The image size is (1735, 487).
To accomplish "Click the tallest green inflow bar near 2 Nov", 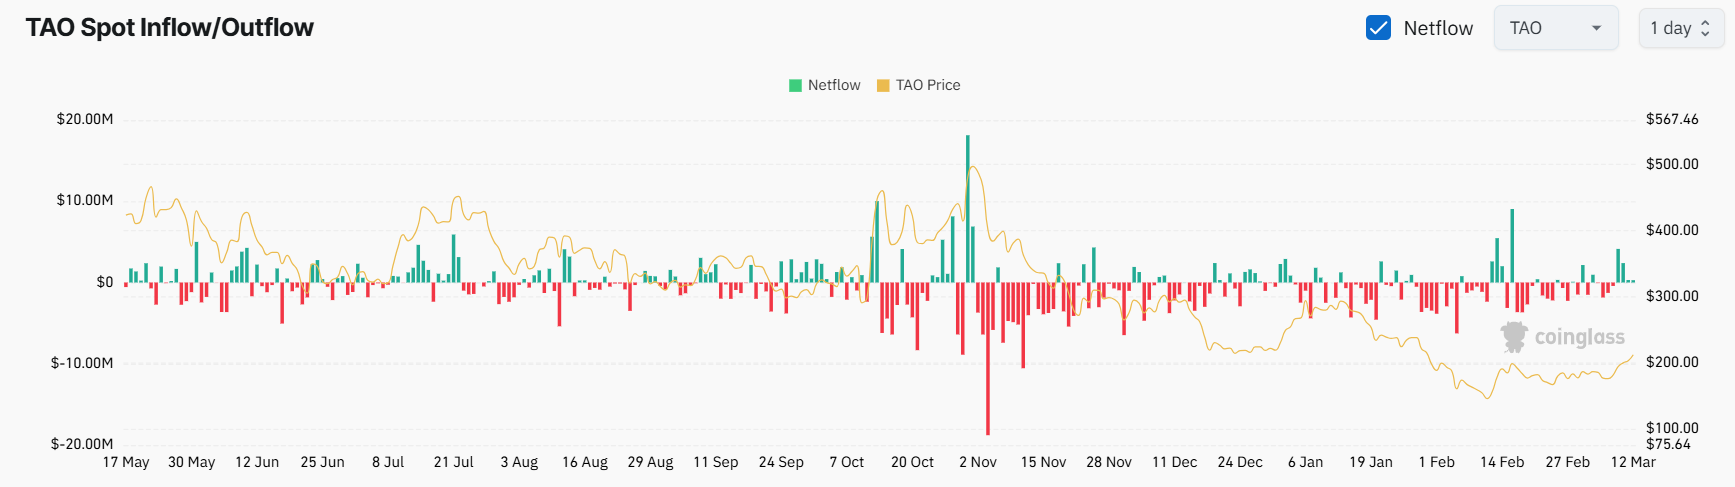I will click(968, 208).
